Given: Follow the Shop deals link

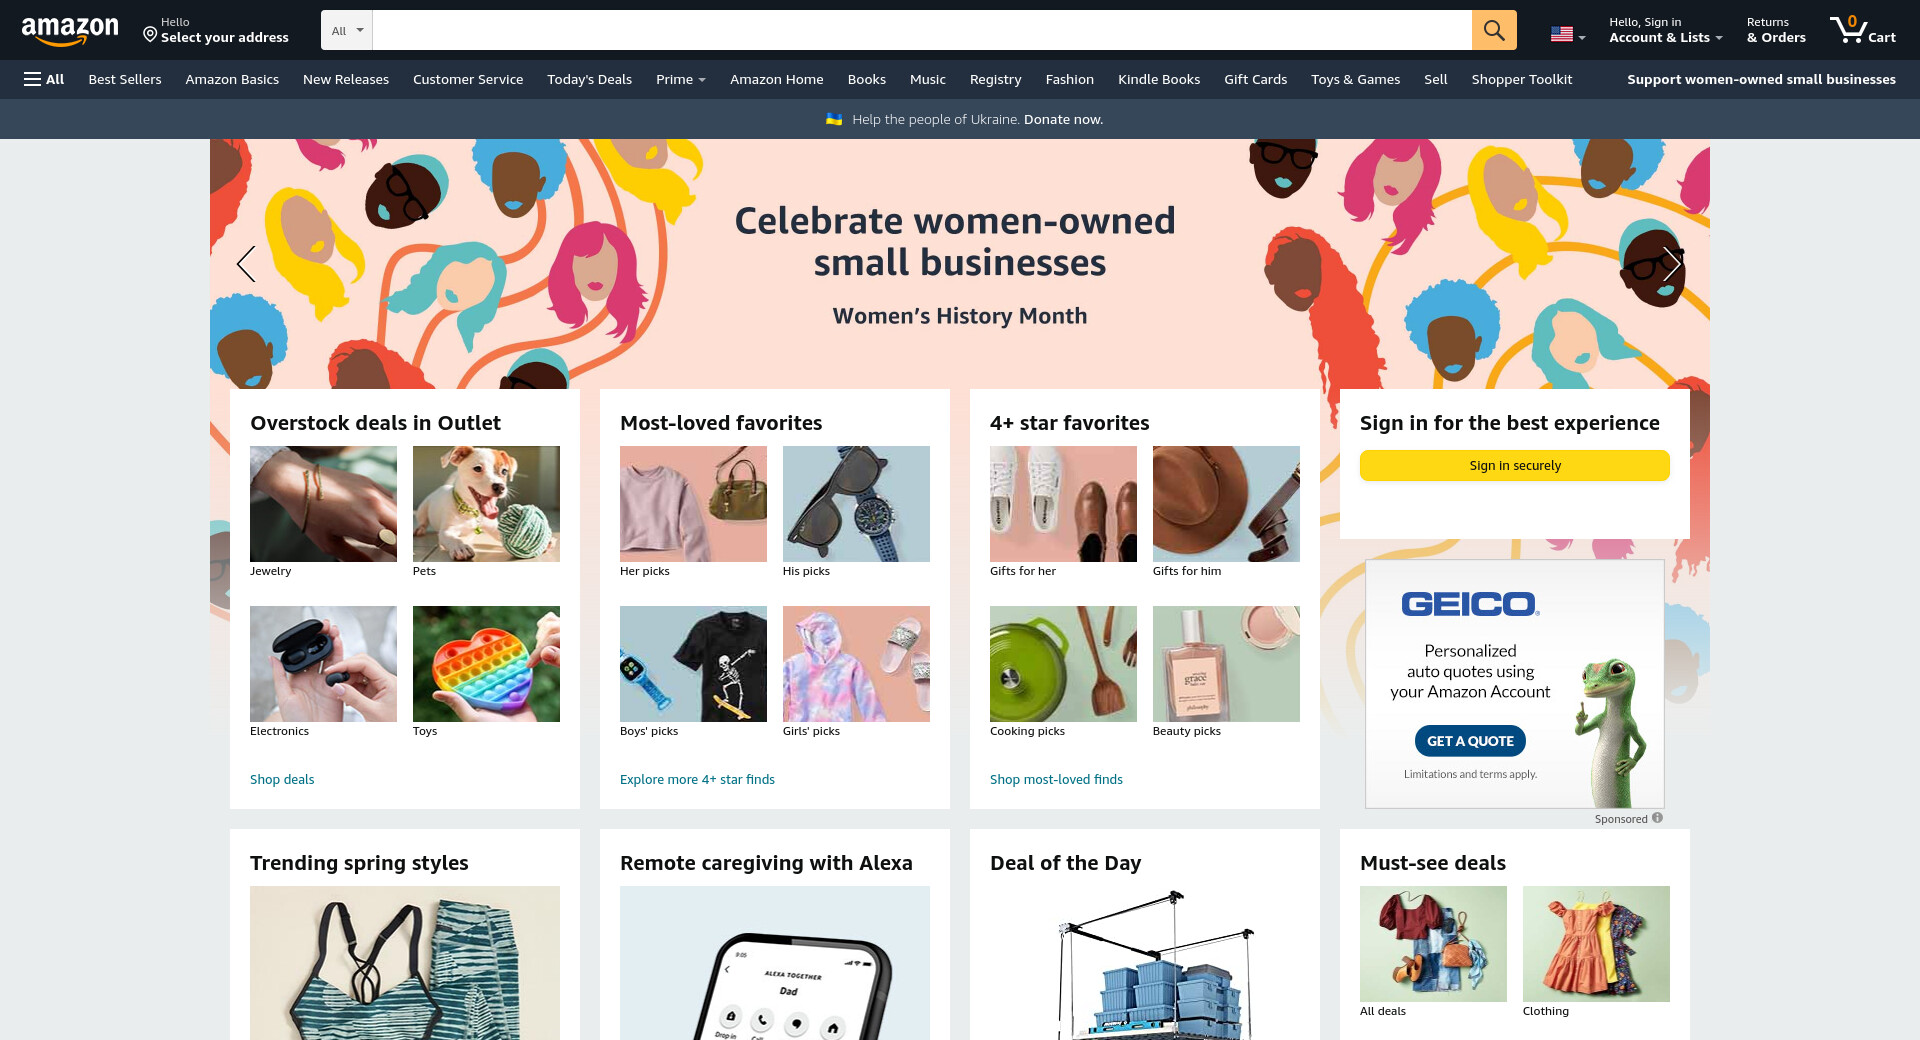Looking at the screenshot, I should pos(282,779).
